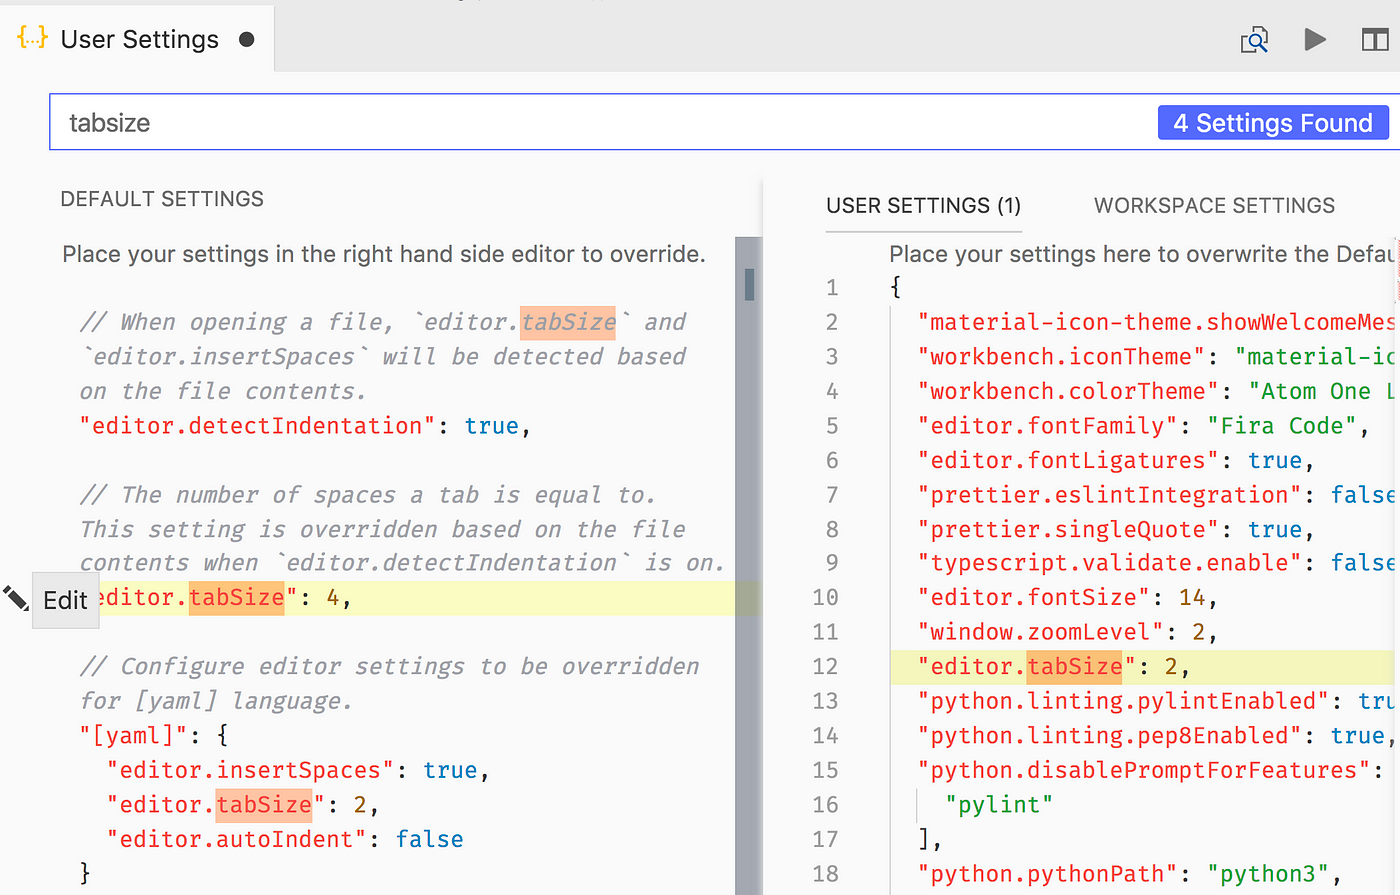Viewport: 1400px width, 895px height.
Task: Click line number 18 in the gutter
Action: pos(825,874)
